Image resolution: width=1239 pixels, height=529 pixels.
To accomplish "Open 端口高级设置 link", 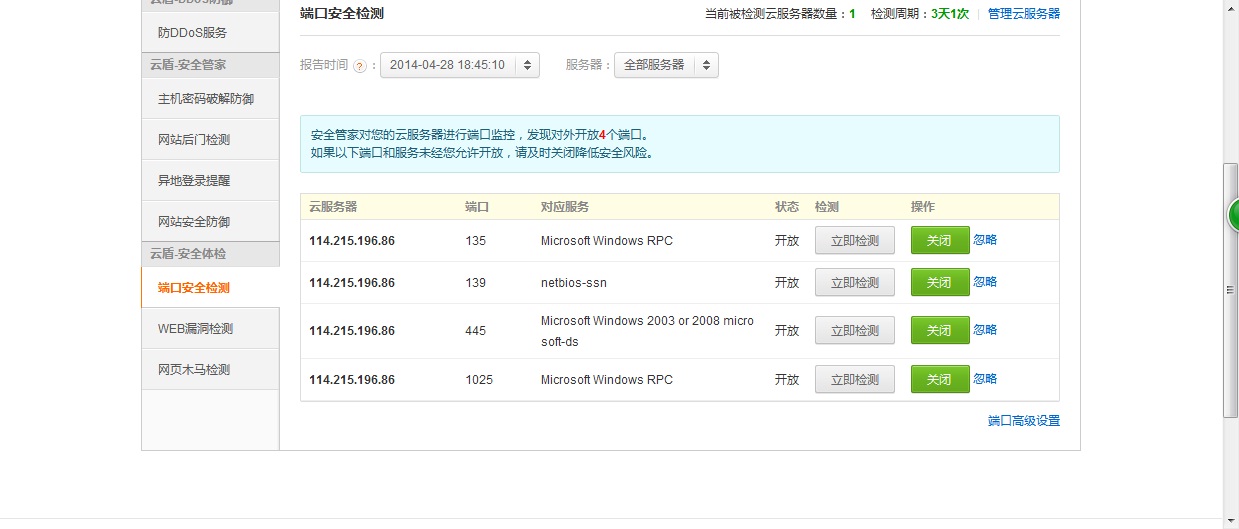I will coord(1023,421).
